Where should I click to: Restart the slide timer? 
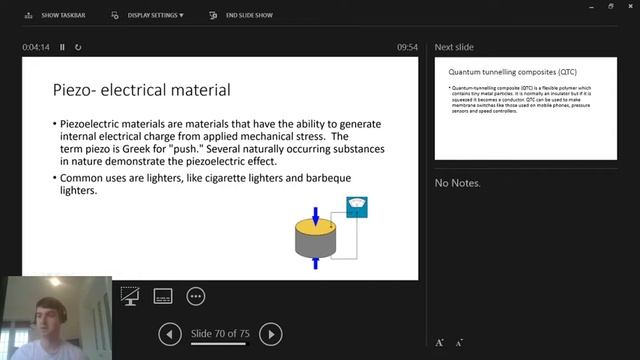78,47
